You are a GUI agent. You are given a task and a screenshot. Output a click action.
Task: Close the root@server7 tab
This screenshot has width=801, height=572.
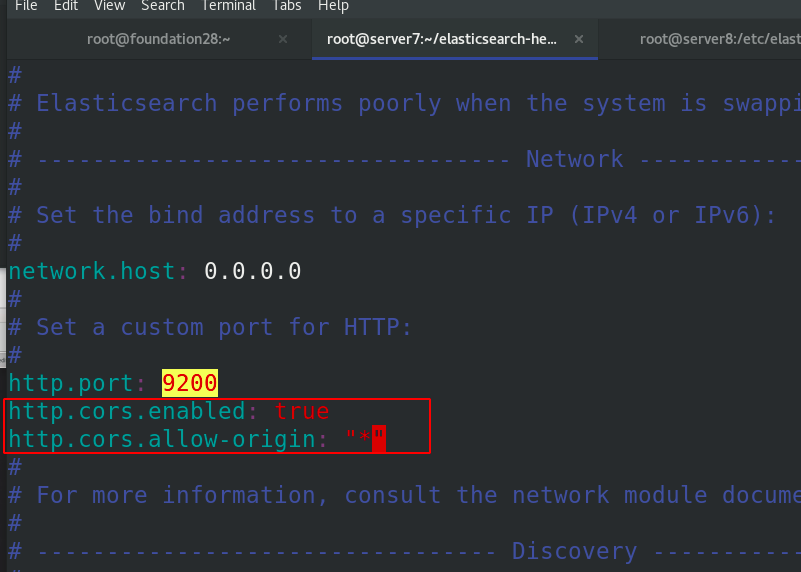coord(578,39)
